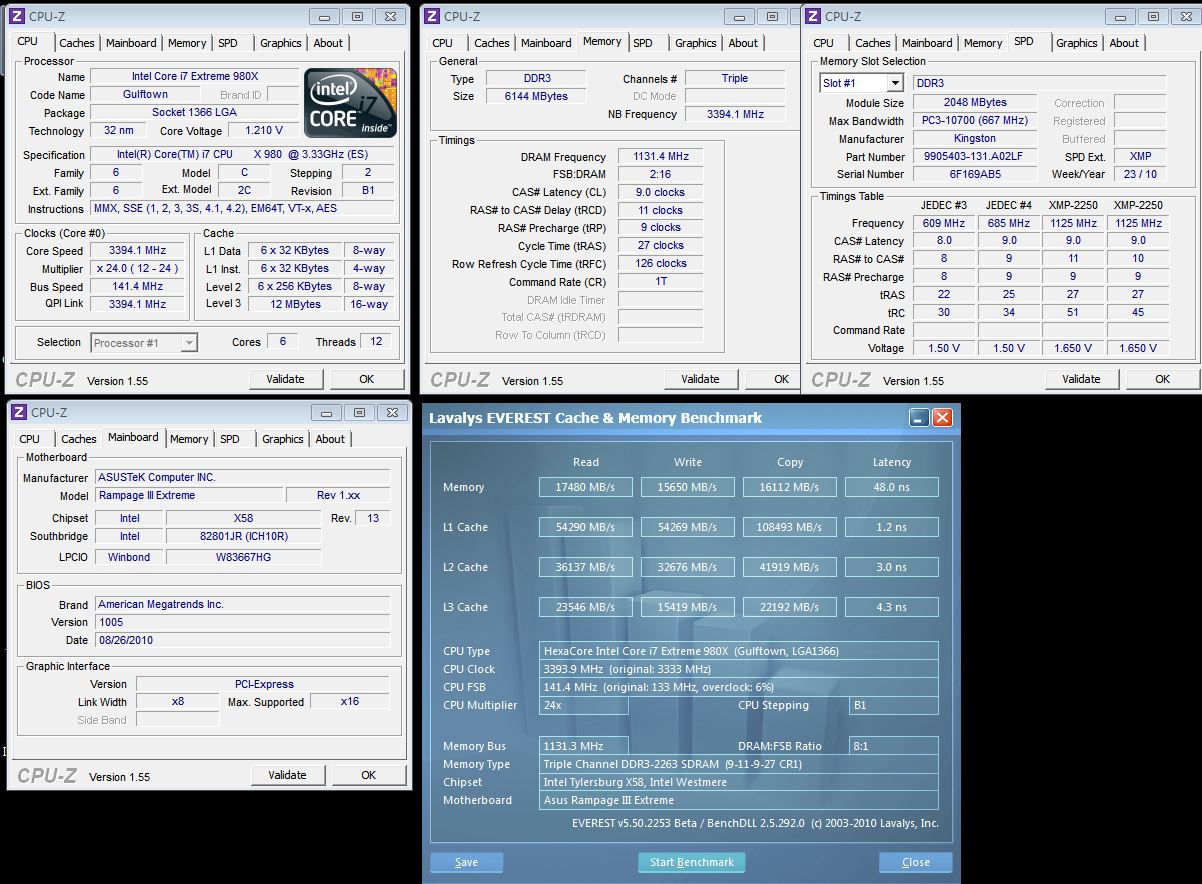Open Caches tab in the CPU-Z motherboard window
This screenshot has width=1202, height=884.
pyautogui.click(x=79, y=439)
